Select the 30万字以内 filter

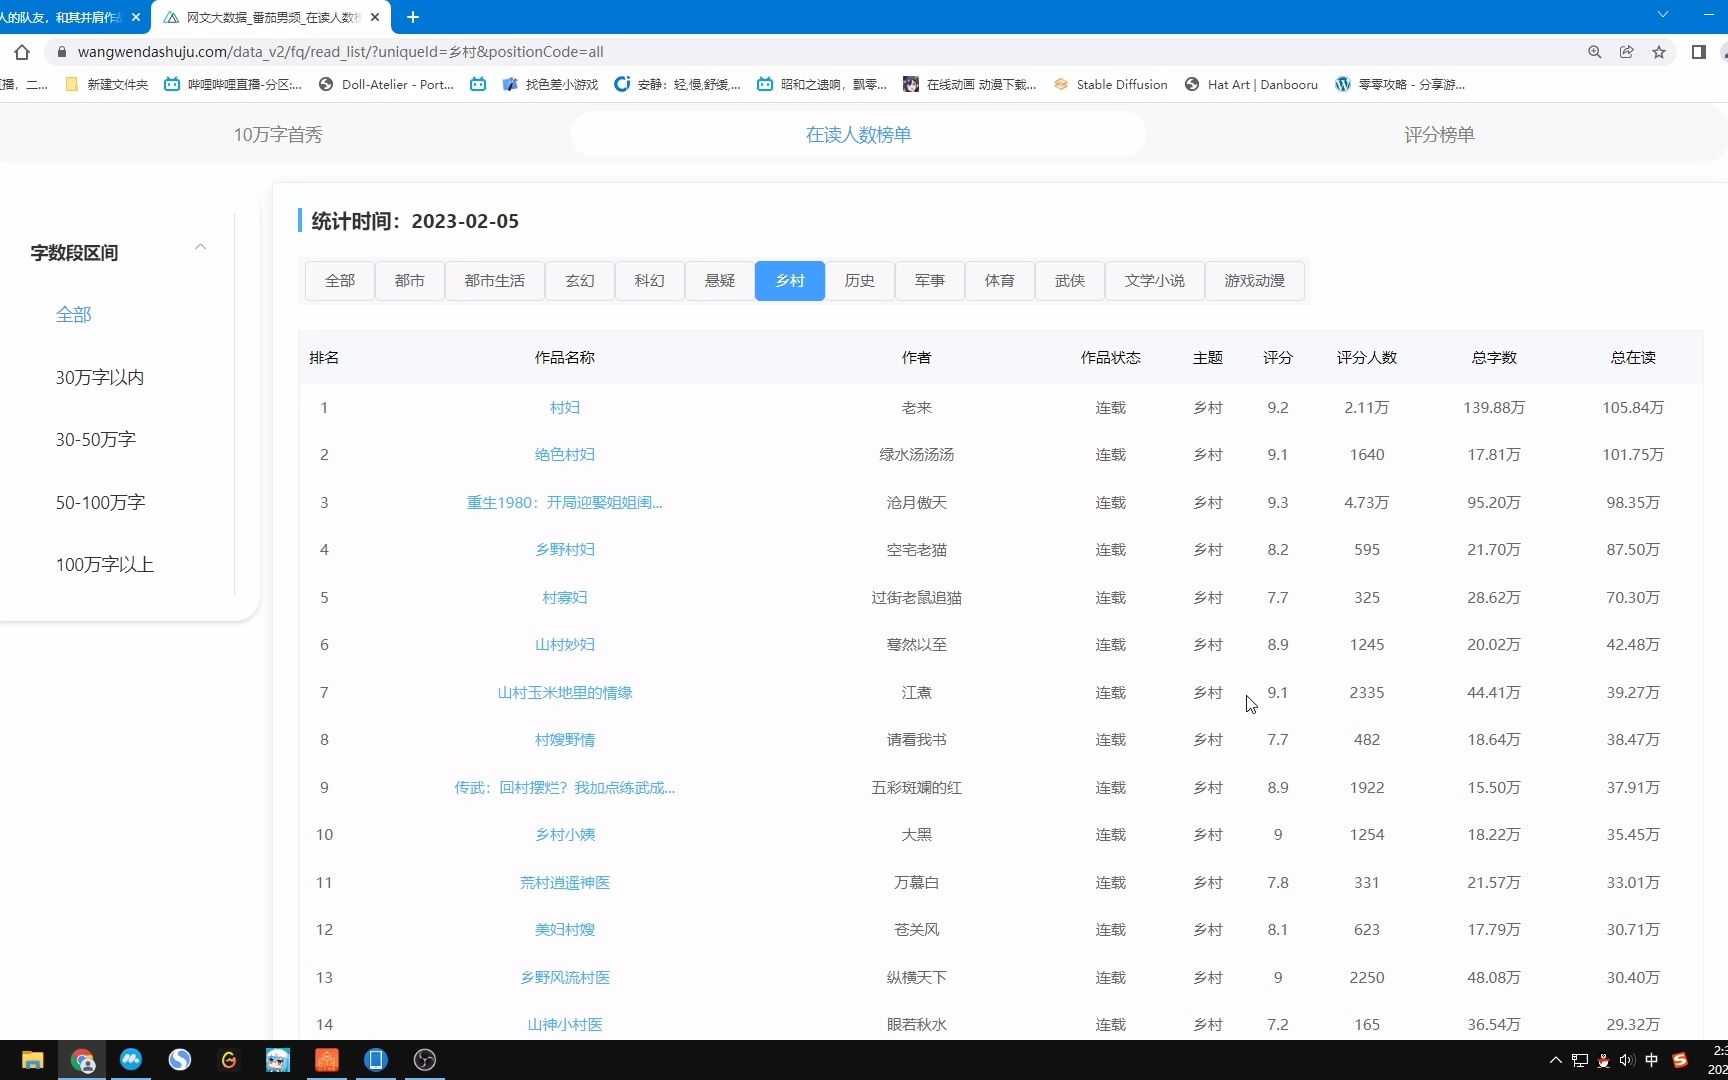pos(100,378)
